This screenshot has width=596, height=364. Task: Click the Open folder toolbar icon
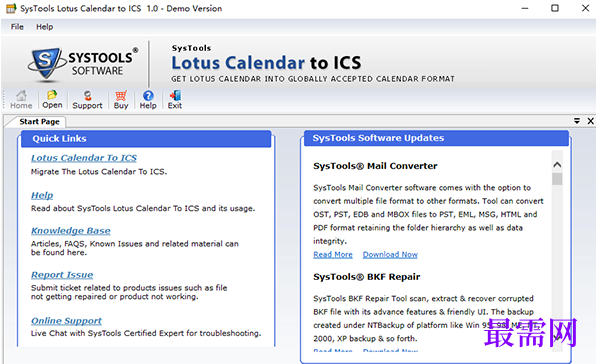click(x=52, y=100)
